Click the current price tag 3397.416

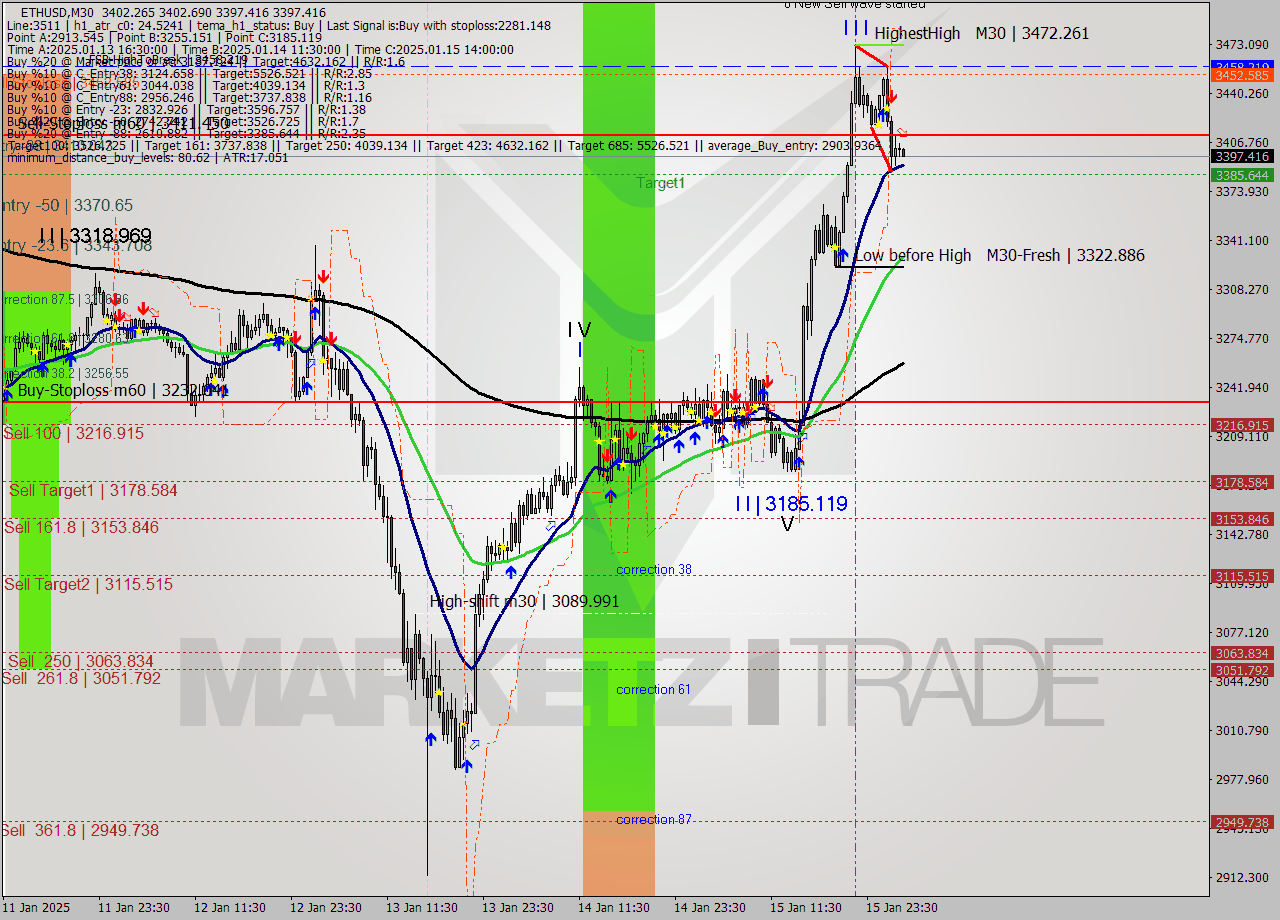click(1241, 156)
